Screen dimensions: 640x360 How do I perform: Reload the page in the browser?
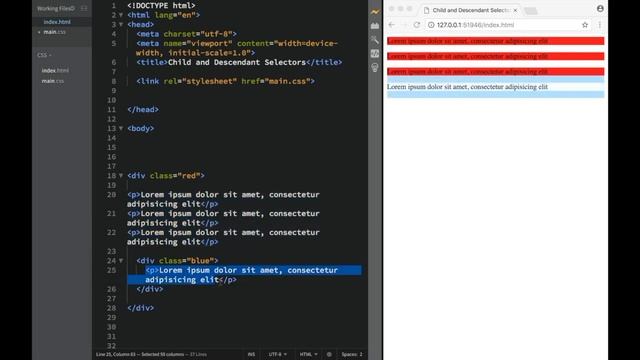417,25
